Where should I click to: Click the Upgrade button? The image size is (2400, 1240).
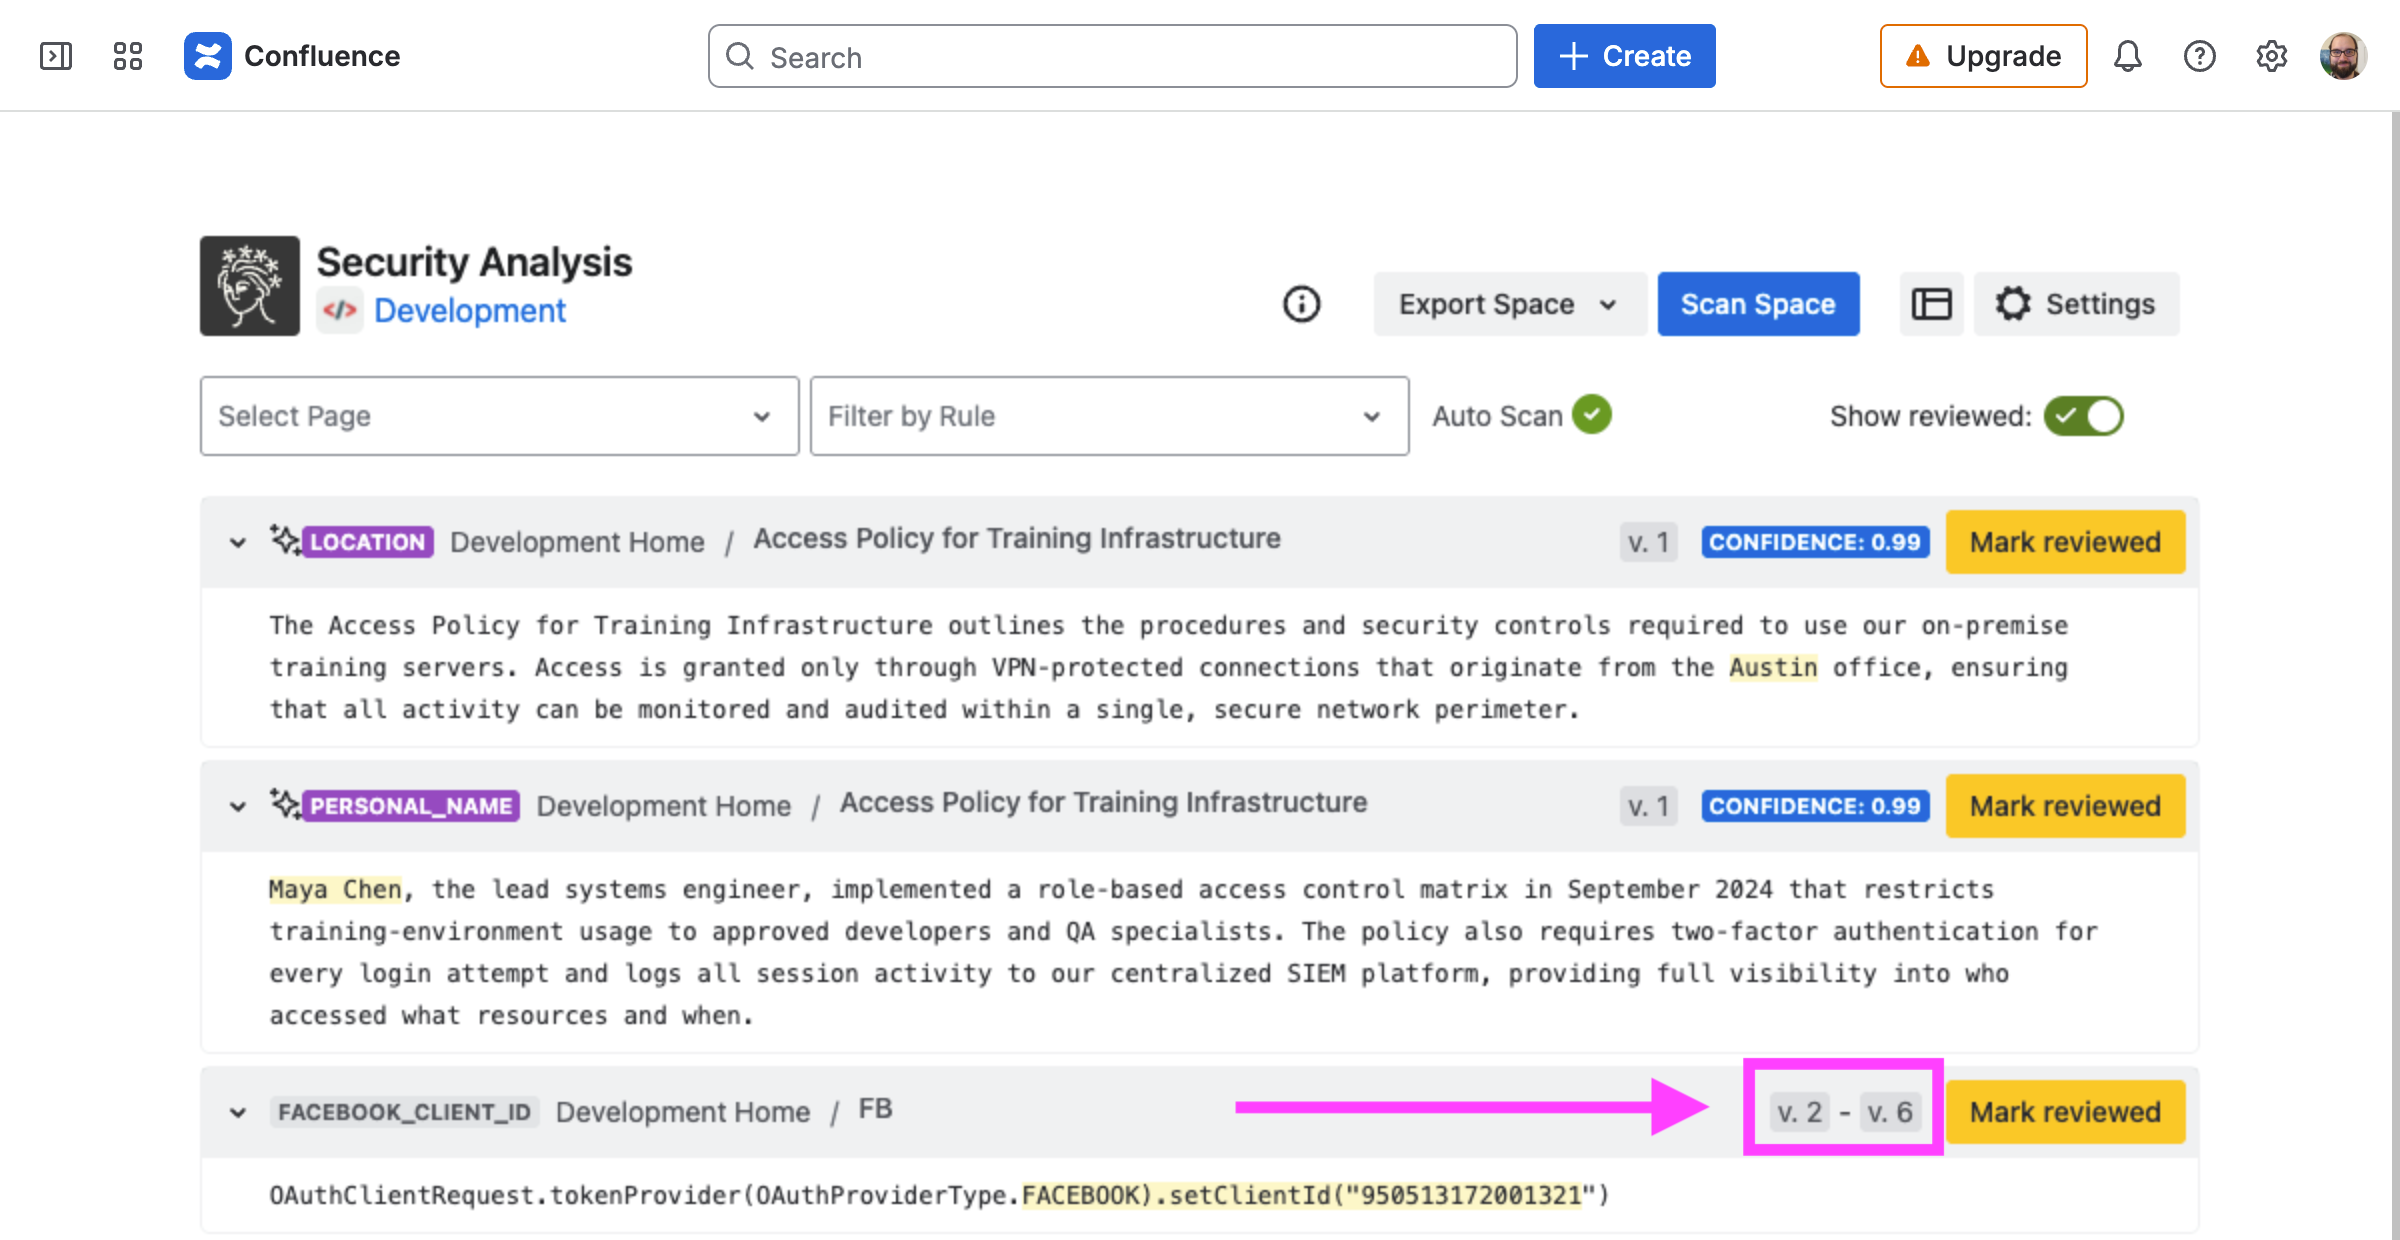(1984, 56)
